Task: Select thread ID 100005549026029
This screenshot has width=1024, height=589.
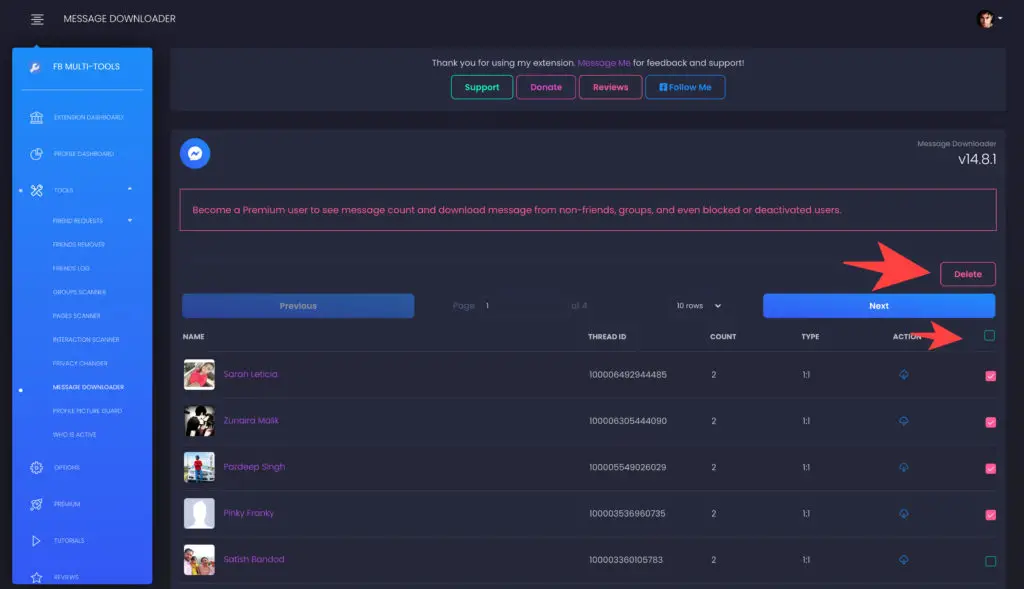Action: [628, 468]
